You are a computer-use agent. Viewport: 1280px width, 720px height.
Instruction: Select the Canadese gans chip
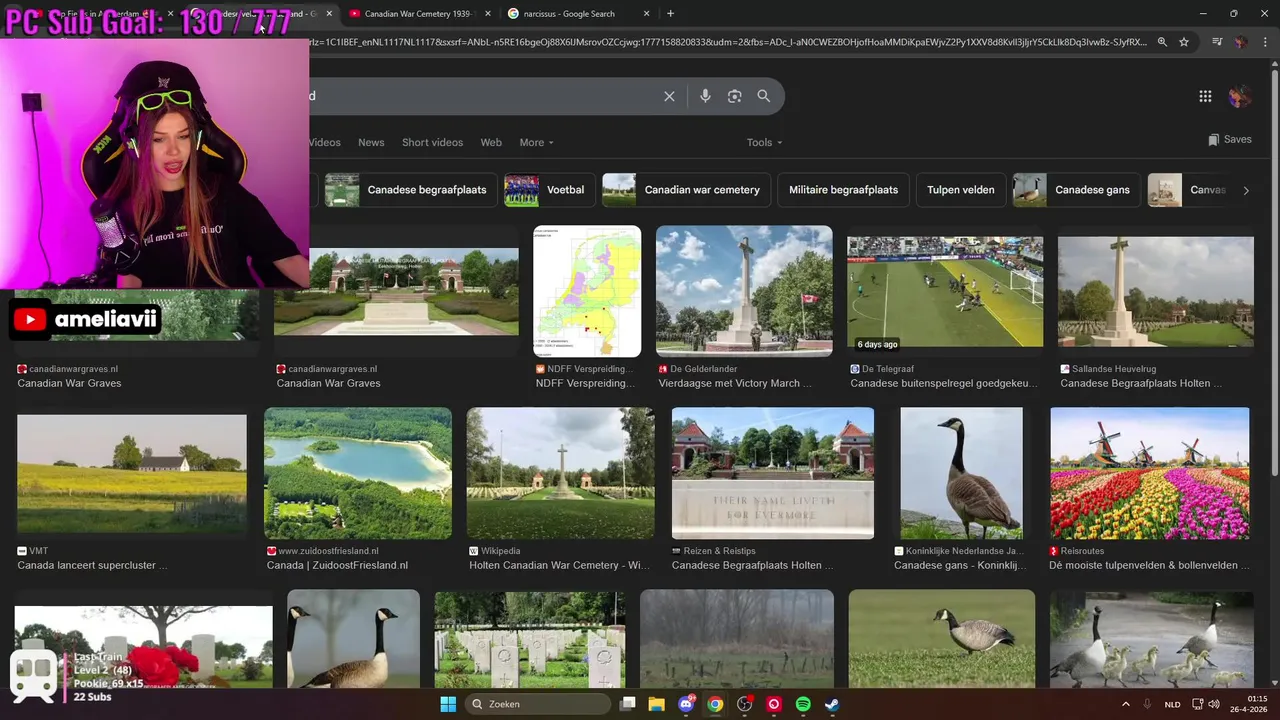[1076, 190]
